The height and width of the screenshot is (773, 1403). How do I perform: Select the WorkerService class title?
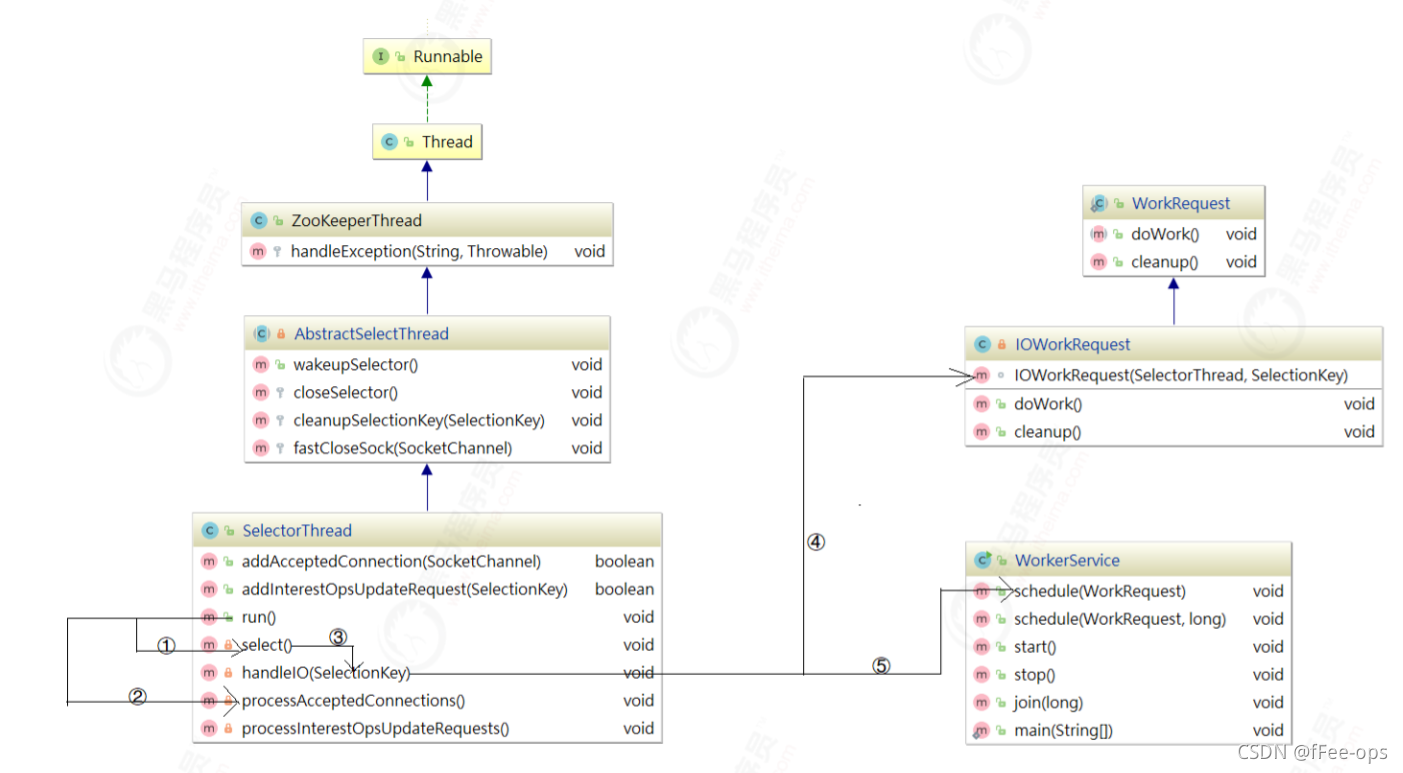pos(1067,561)
